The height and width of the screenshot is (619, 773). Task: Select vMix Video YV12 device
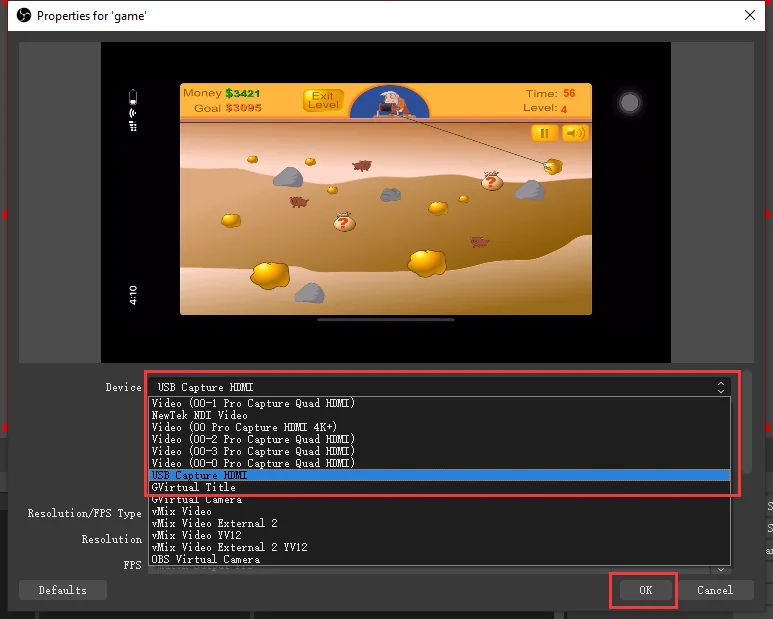click(439, 535)
